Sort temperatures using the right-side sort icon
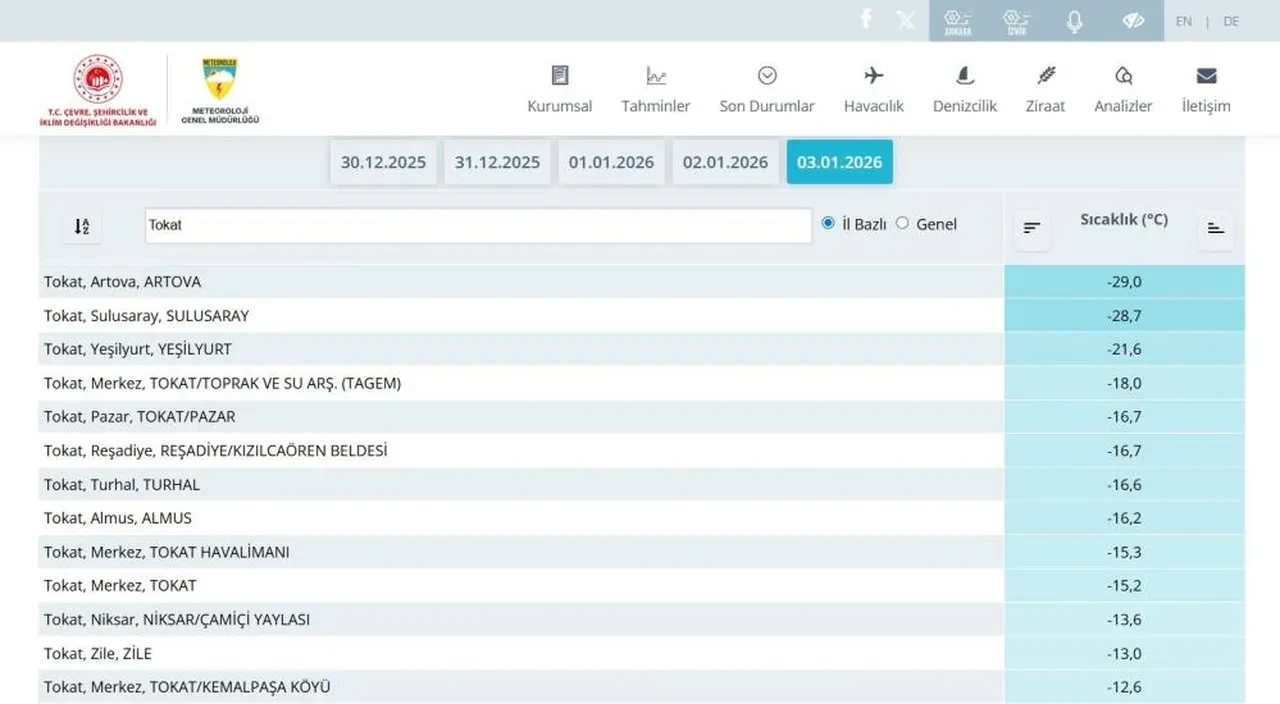 click(x=1215, y=228)
